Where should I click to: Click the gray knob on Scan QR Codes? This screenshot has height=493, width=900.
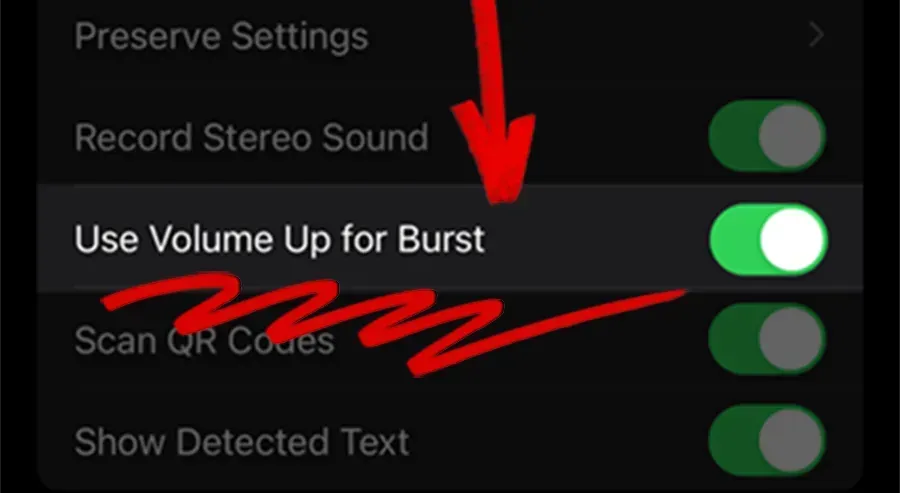tap(791, 340)
